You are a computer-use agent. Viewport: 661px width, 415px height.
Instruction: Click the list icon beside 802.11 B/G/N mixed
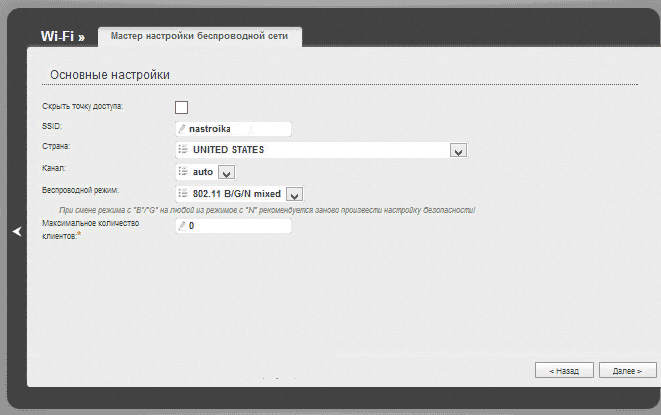point(182,194)
